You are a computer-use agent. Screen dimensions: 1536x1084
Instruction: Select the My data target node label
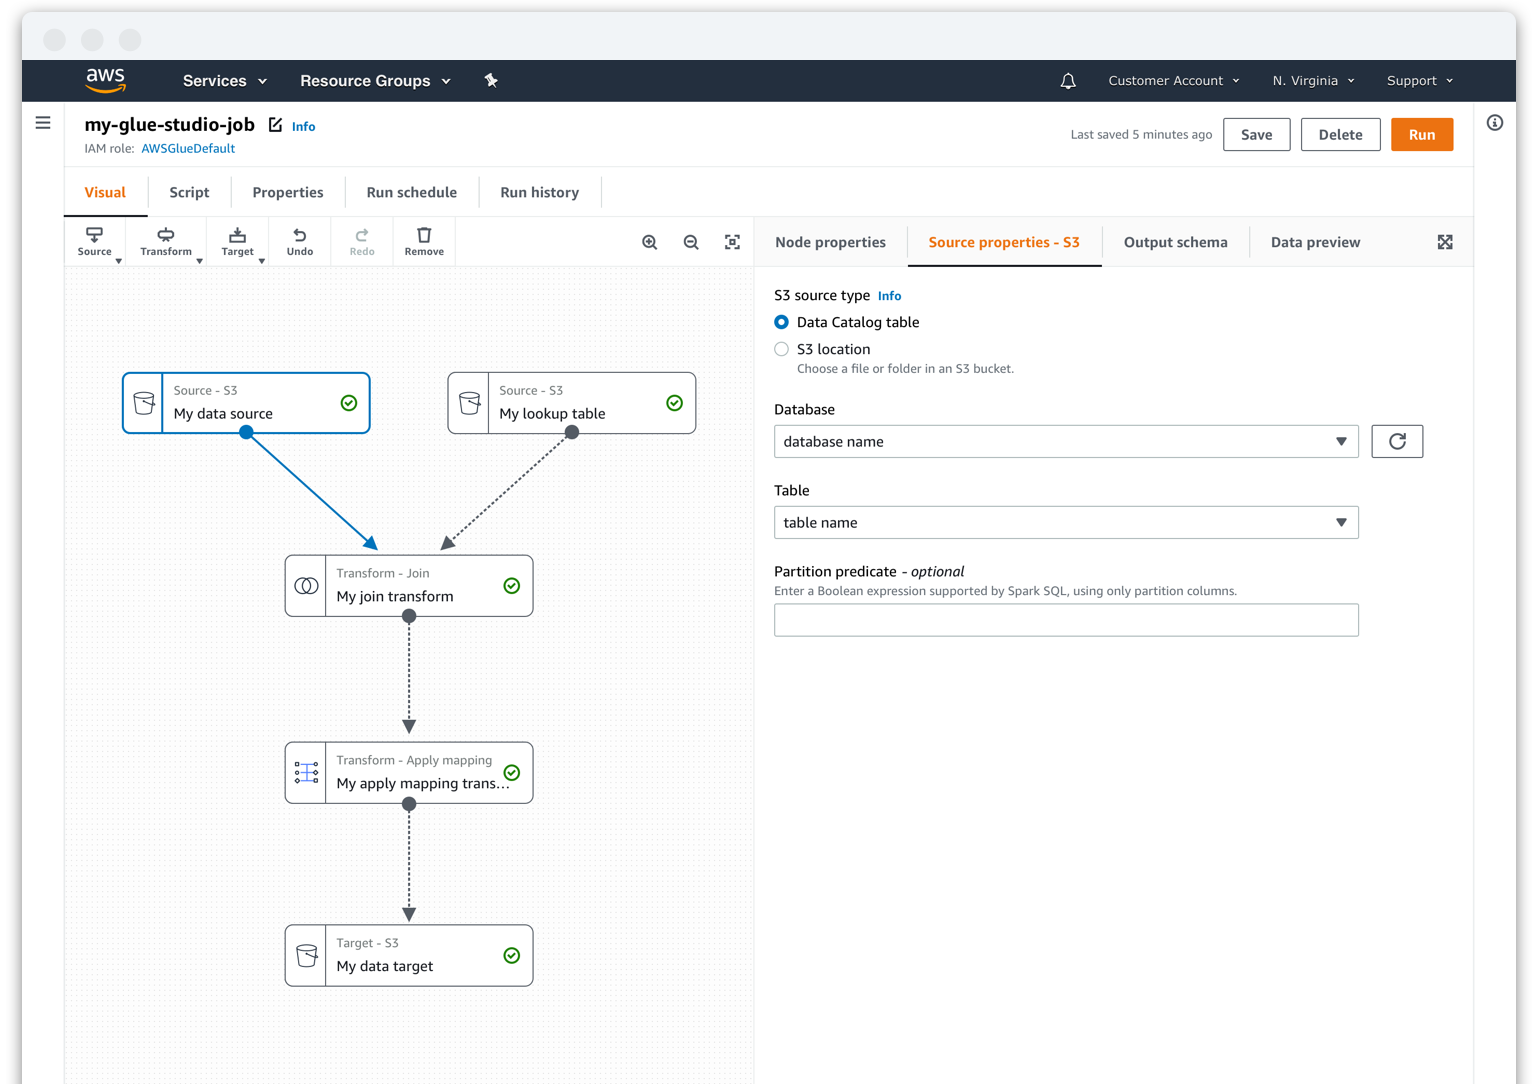click(x=385, y=966)
